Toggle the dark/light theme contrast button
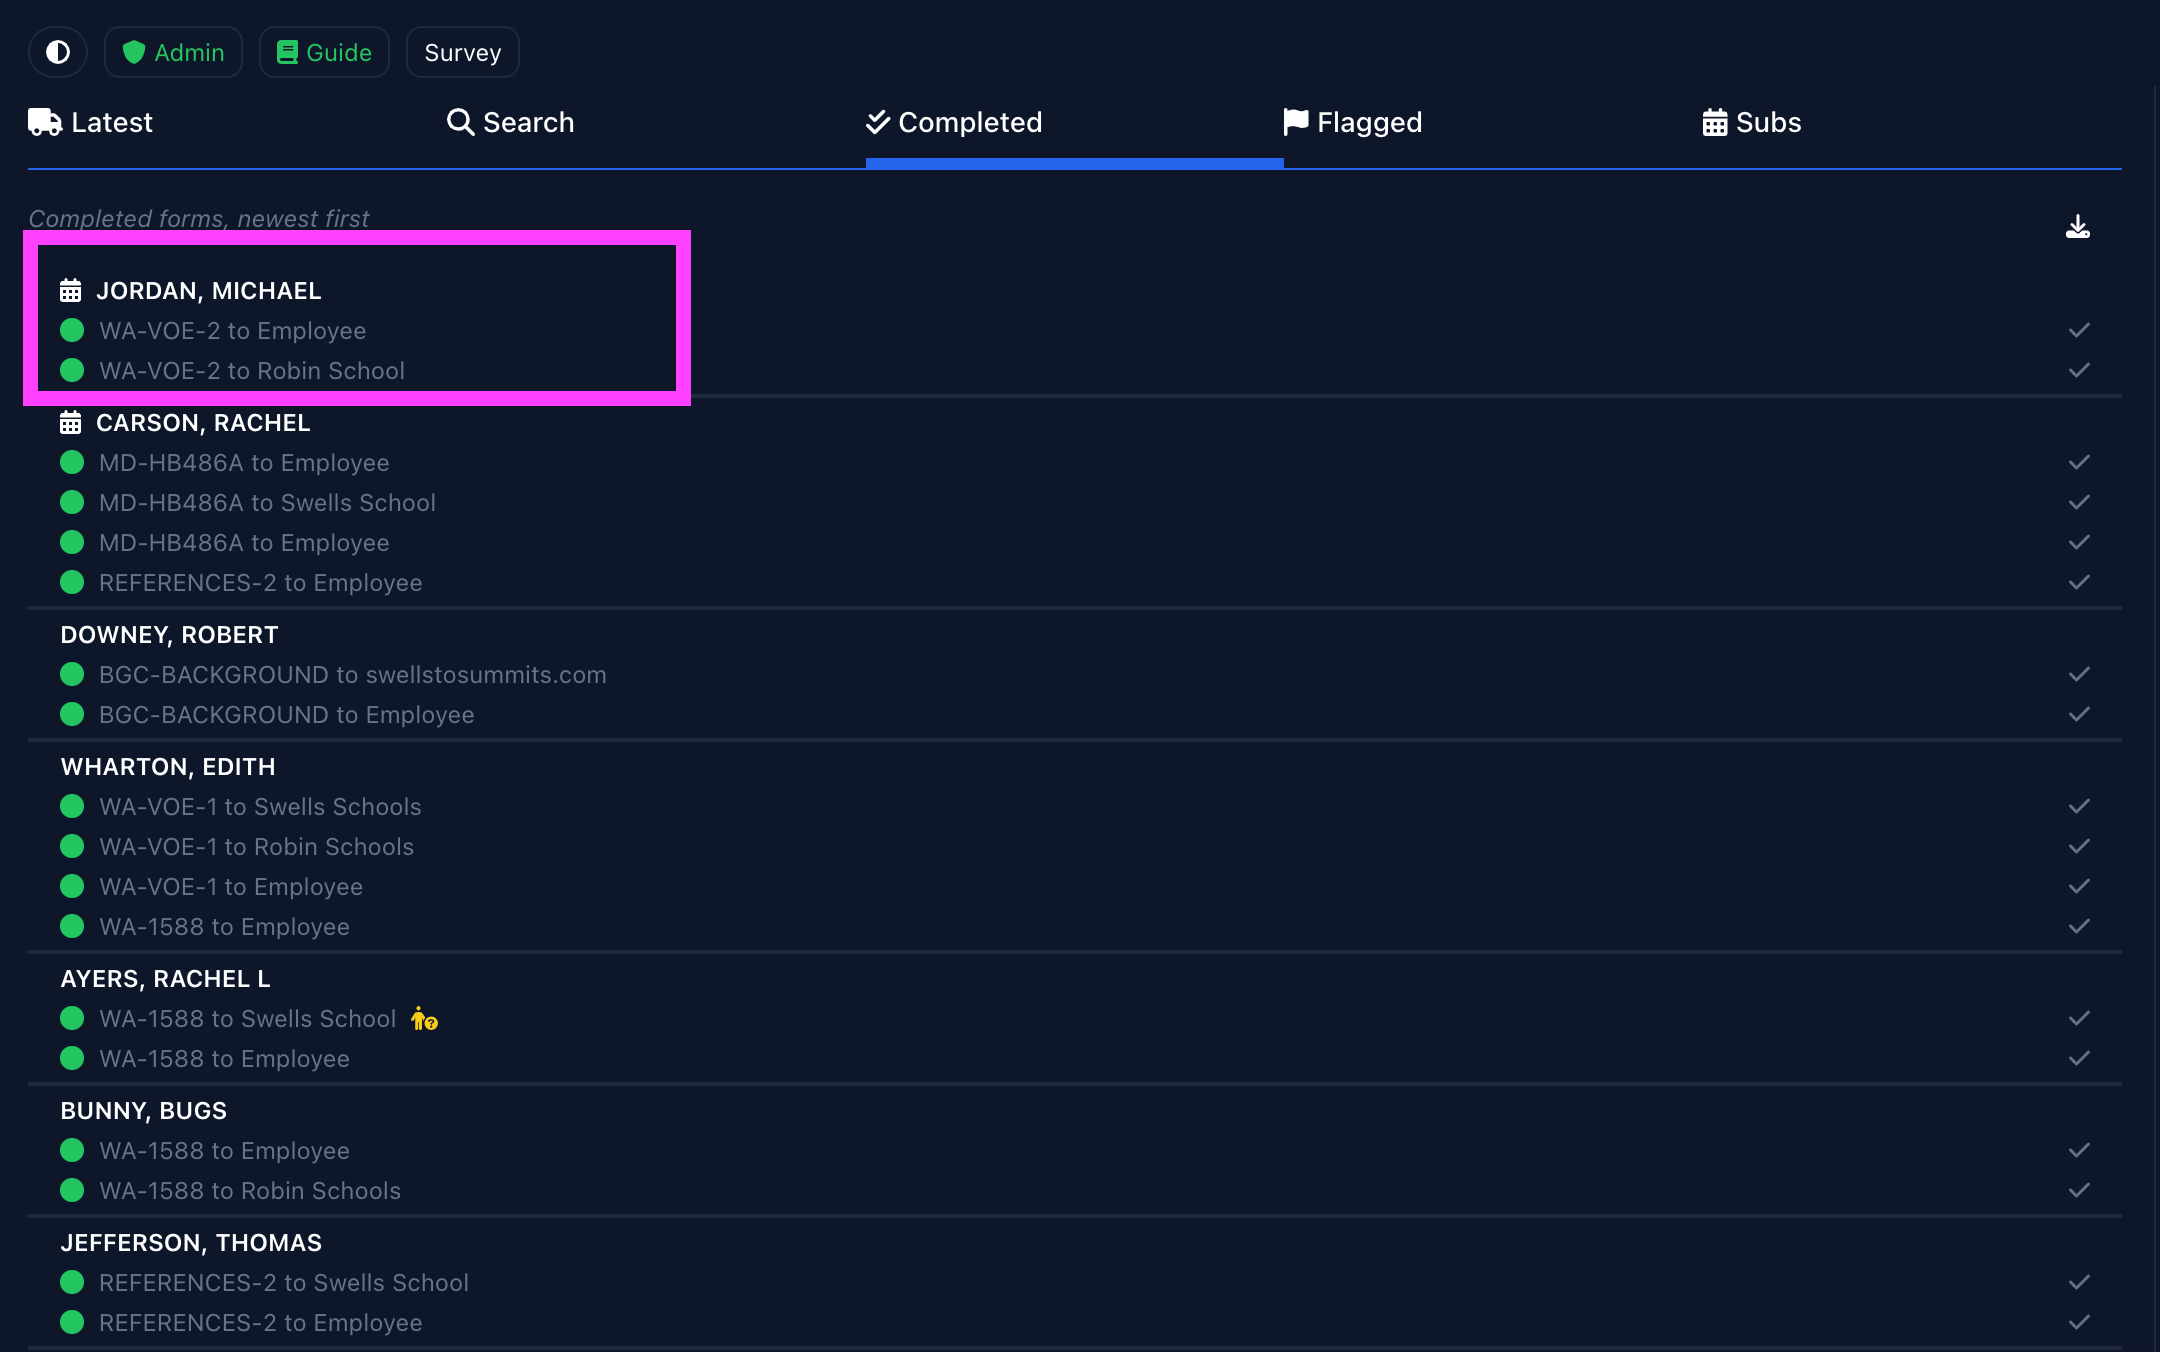Screen dimensions: 2160x1352 (x=58, y=52)
